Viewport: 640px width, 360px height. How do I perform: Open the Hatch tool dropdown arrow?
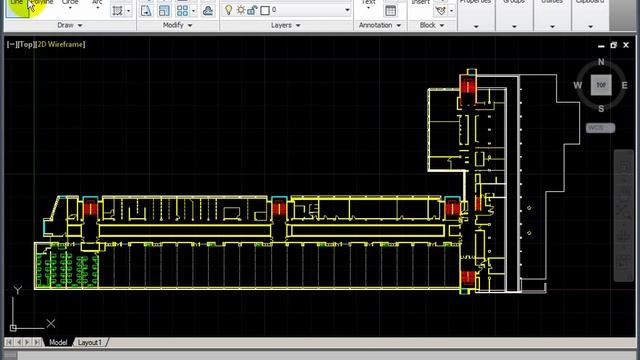pos(129,11)
